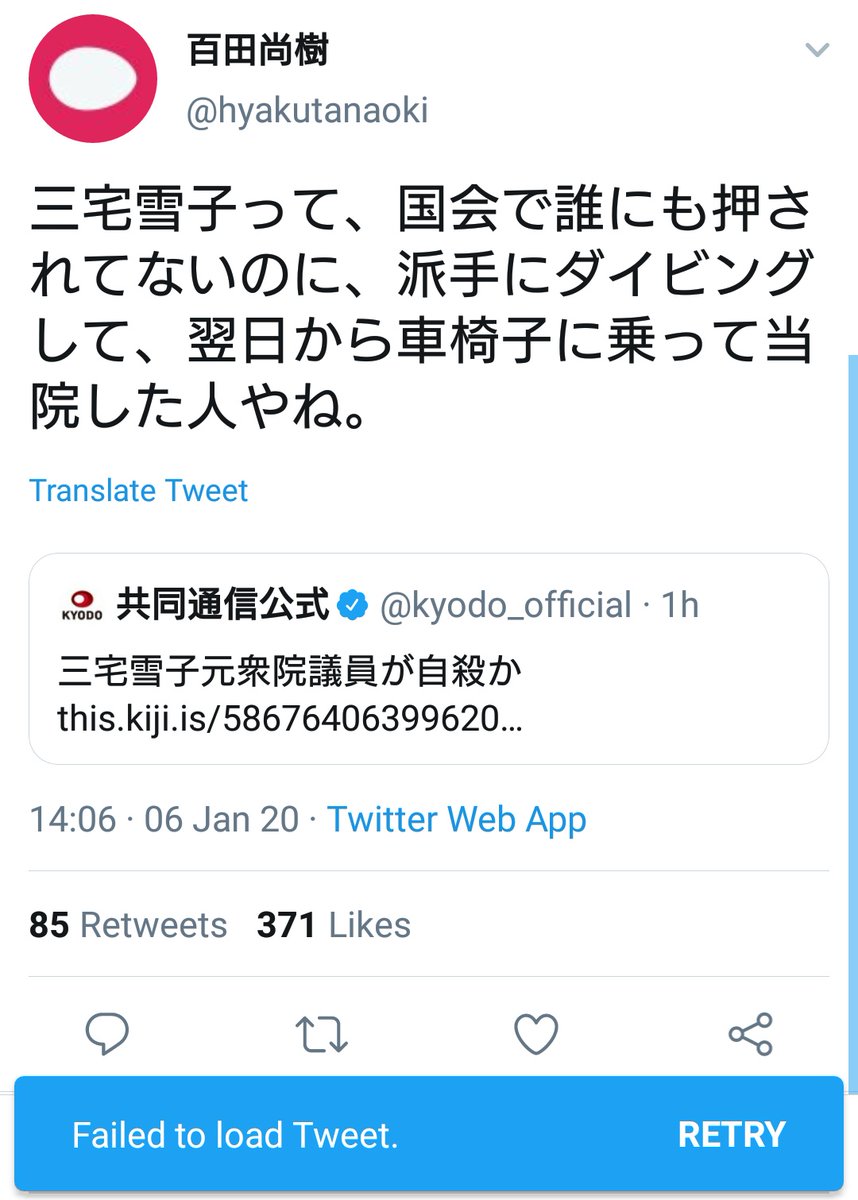The height and width of the screenshot is (1200, 858).
Task: Expand the tweet options chevron
Action: 817,50
